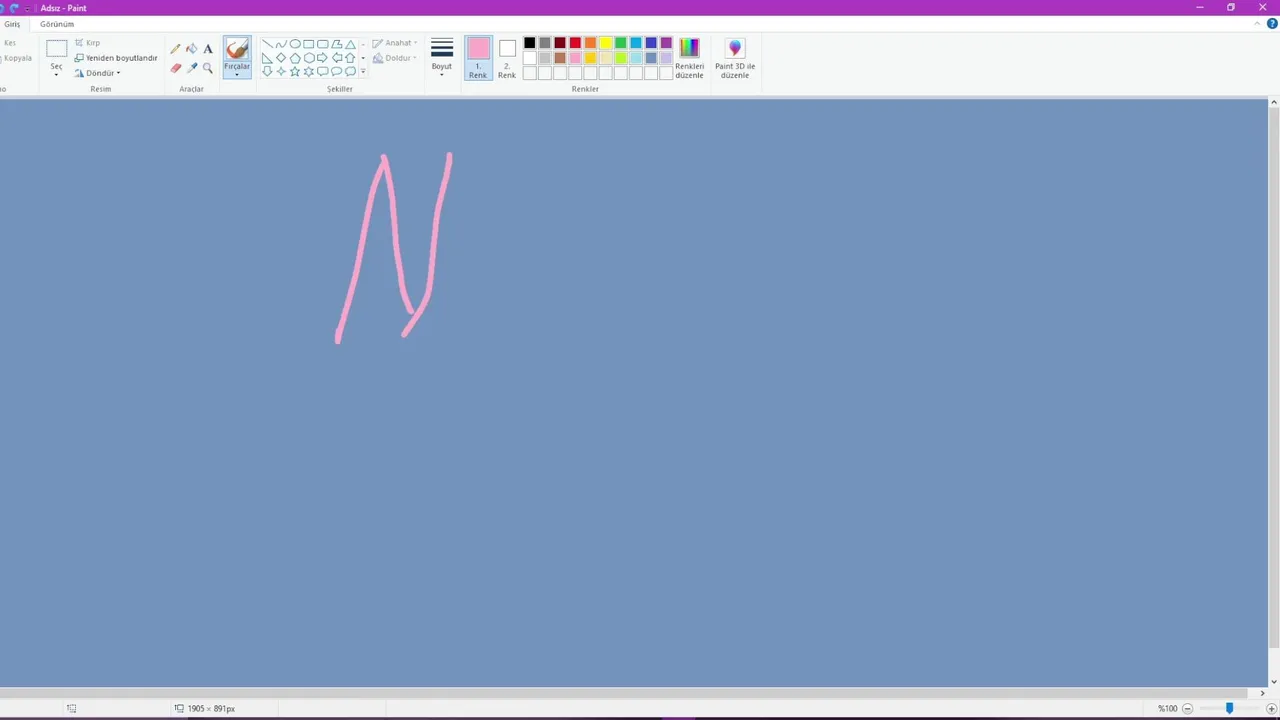Choose the curve shape
This screenshot has width=1280, height=720.
pos(281,44)
